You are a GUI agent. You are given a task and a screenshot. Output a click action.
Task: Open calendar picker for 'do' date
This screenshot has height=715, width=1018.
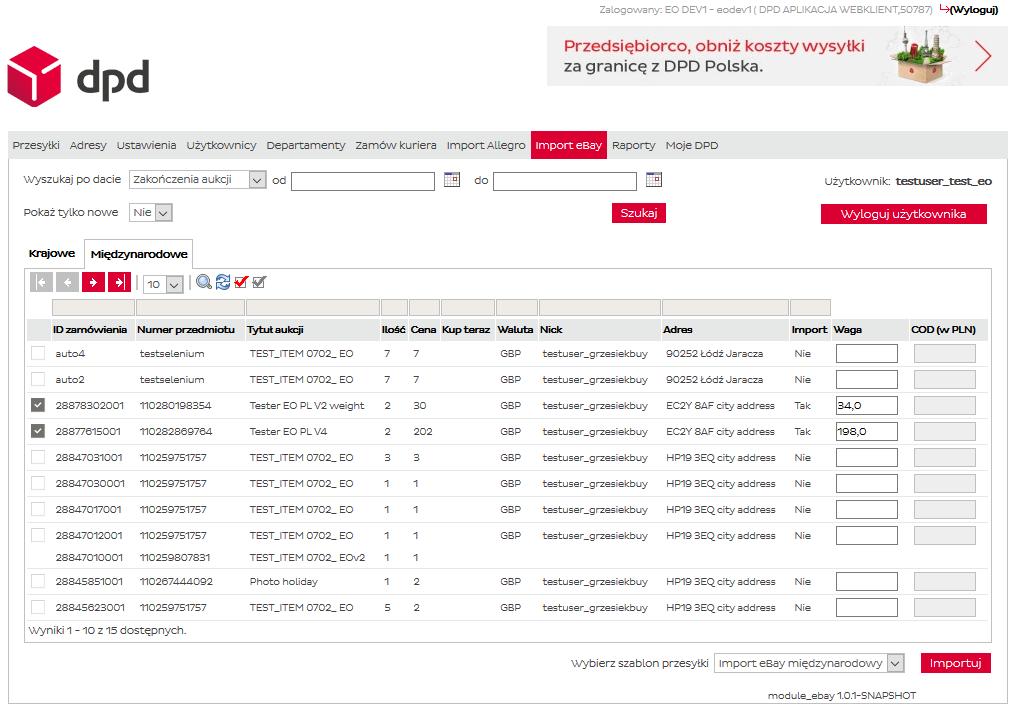click(654, 179)
